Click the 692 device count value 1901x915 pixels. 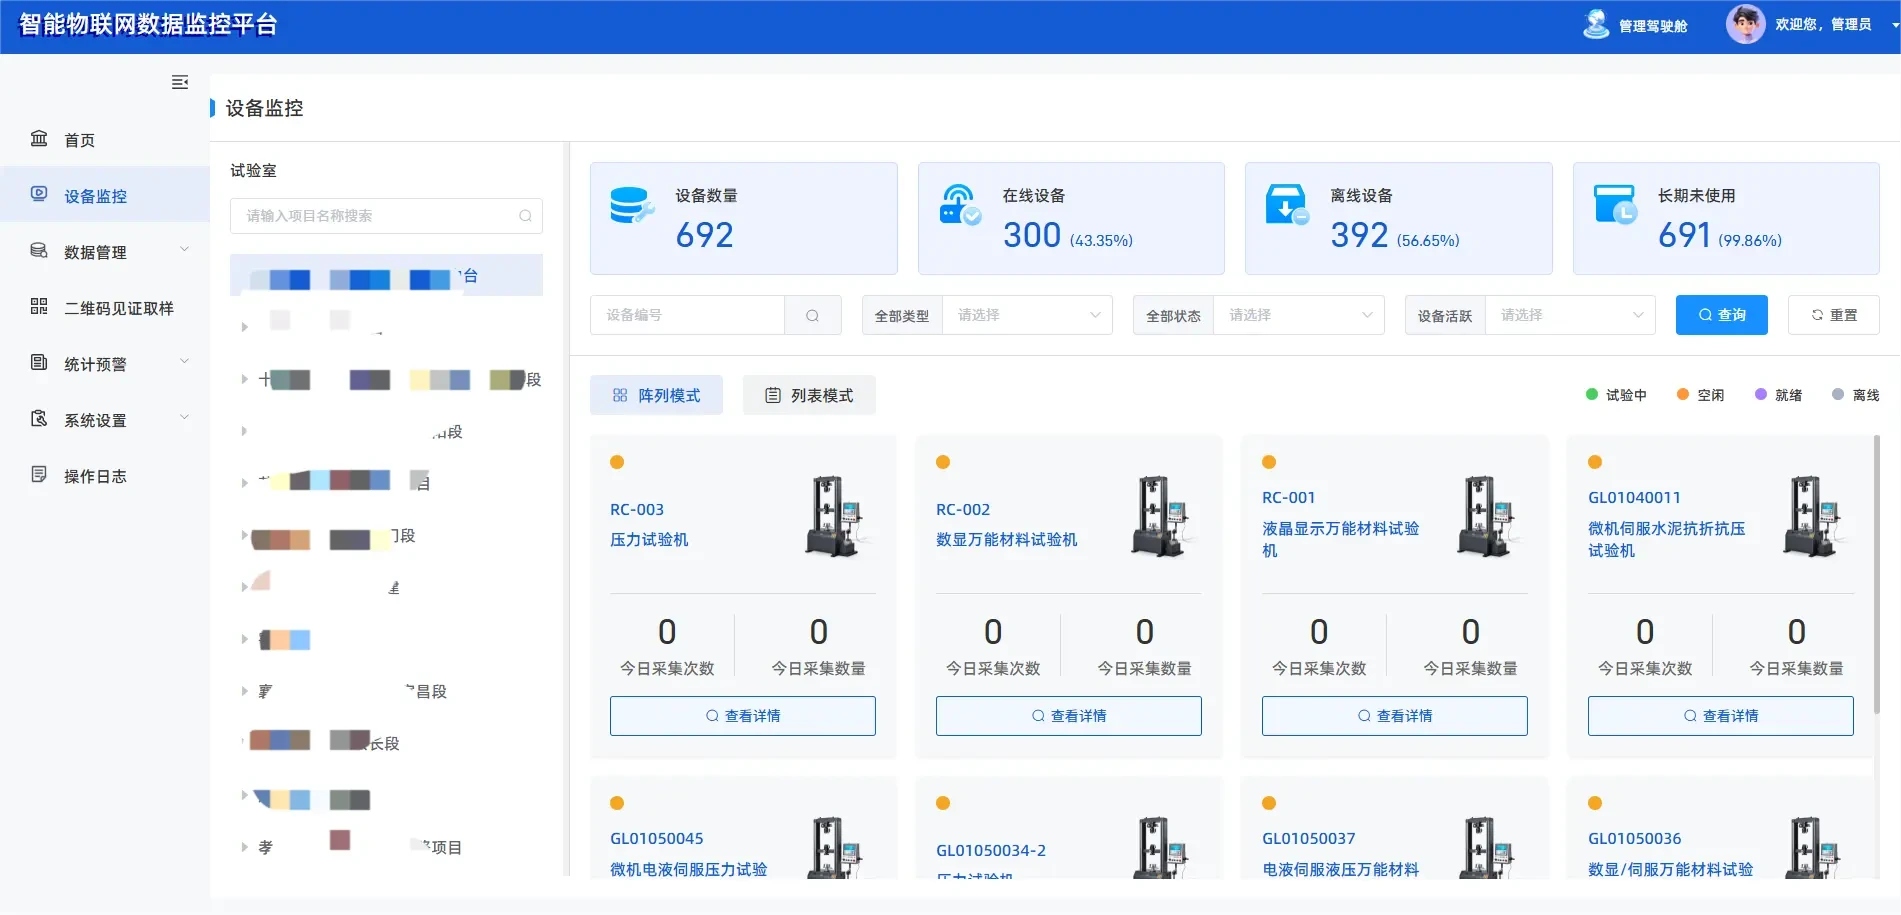pos(705,235)
